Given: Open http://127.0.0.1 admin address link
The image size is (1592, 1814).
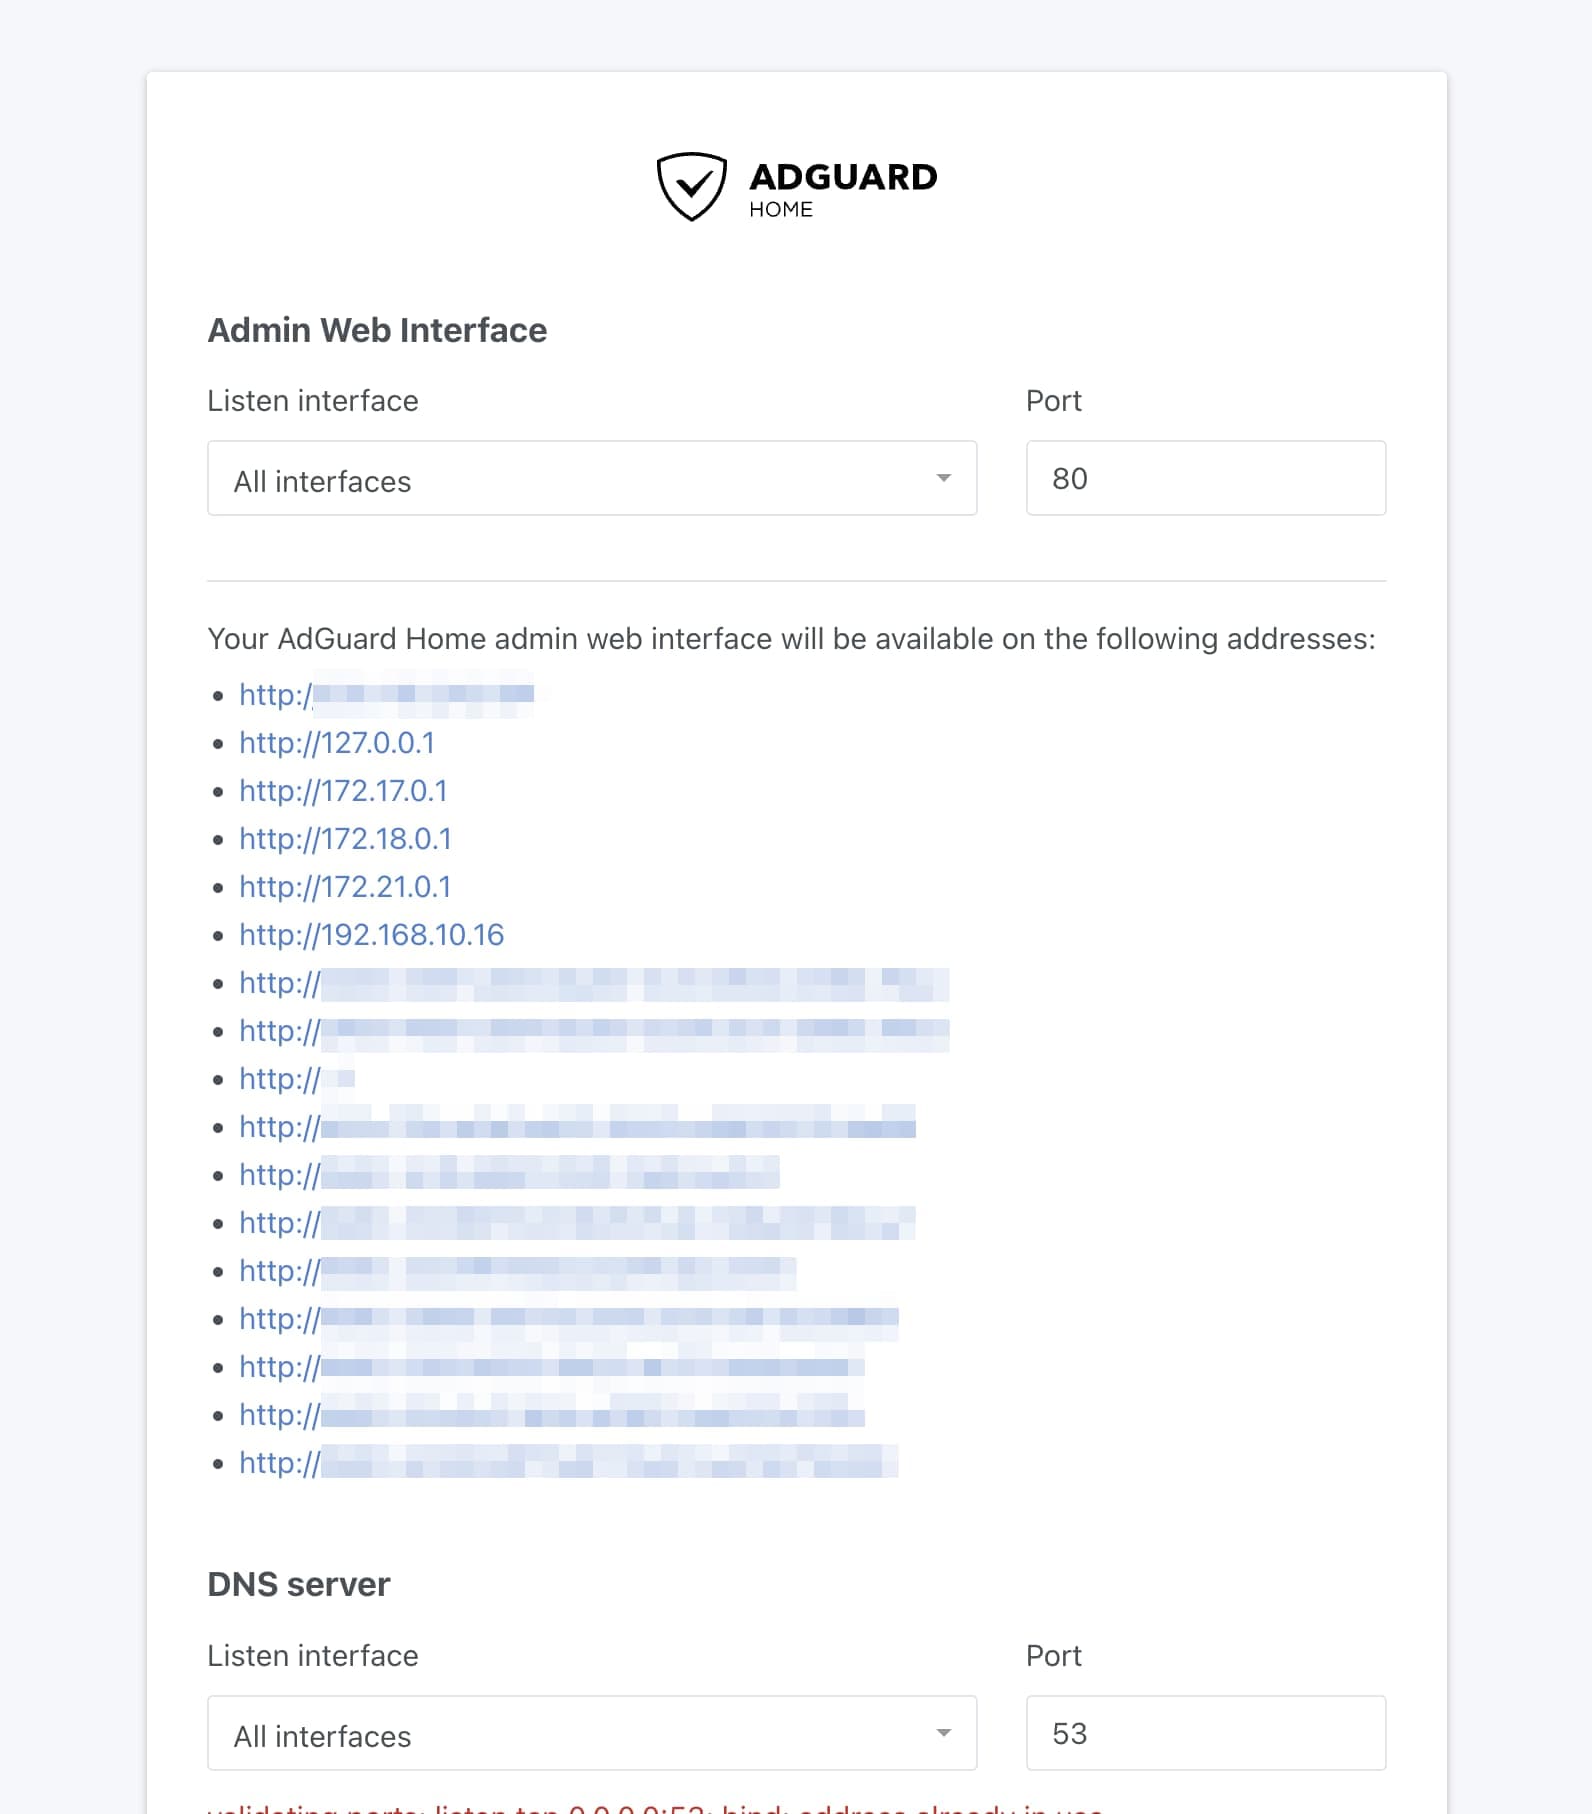Looking at the screenshot, I should click(338, 743).
